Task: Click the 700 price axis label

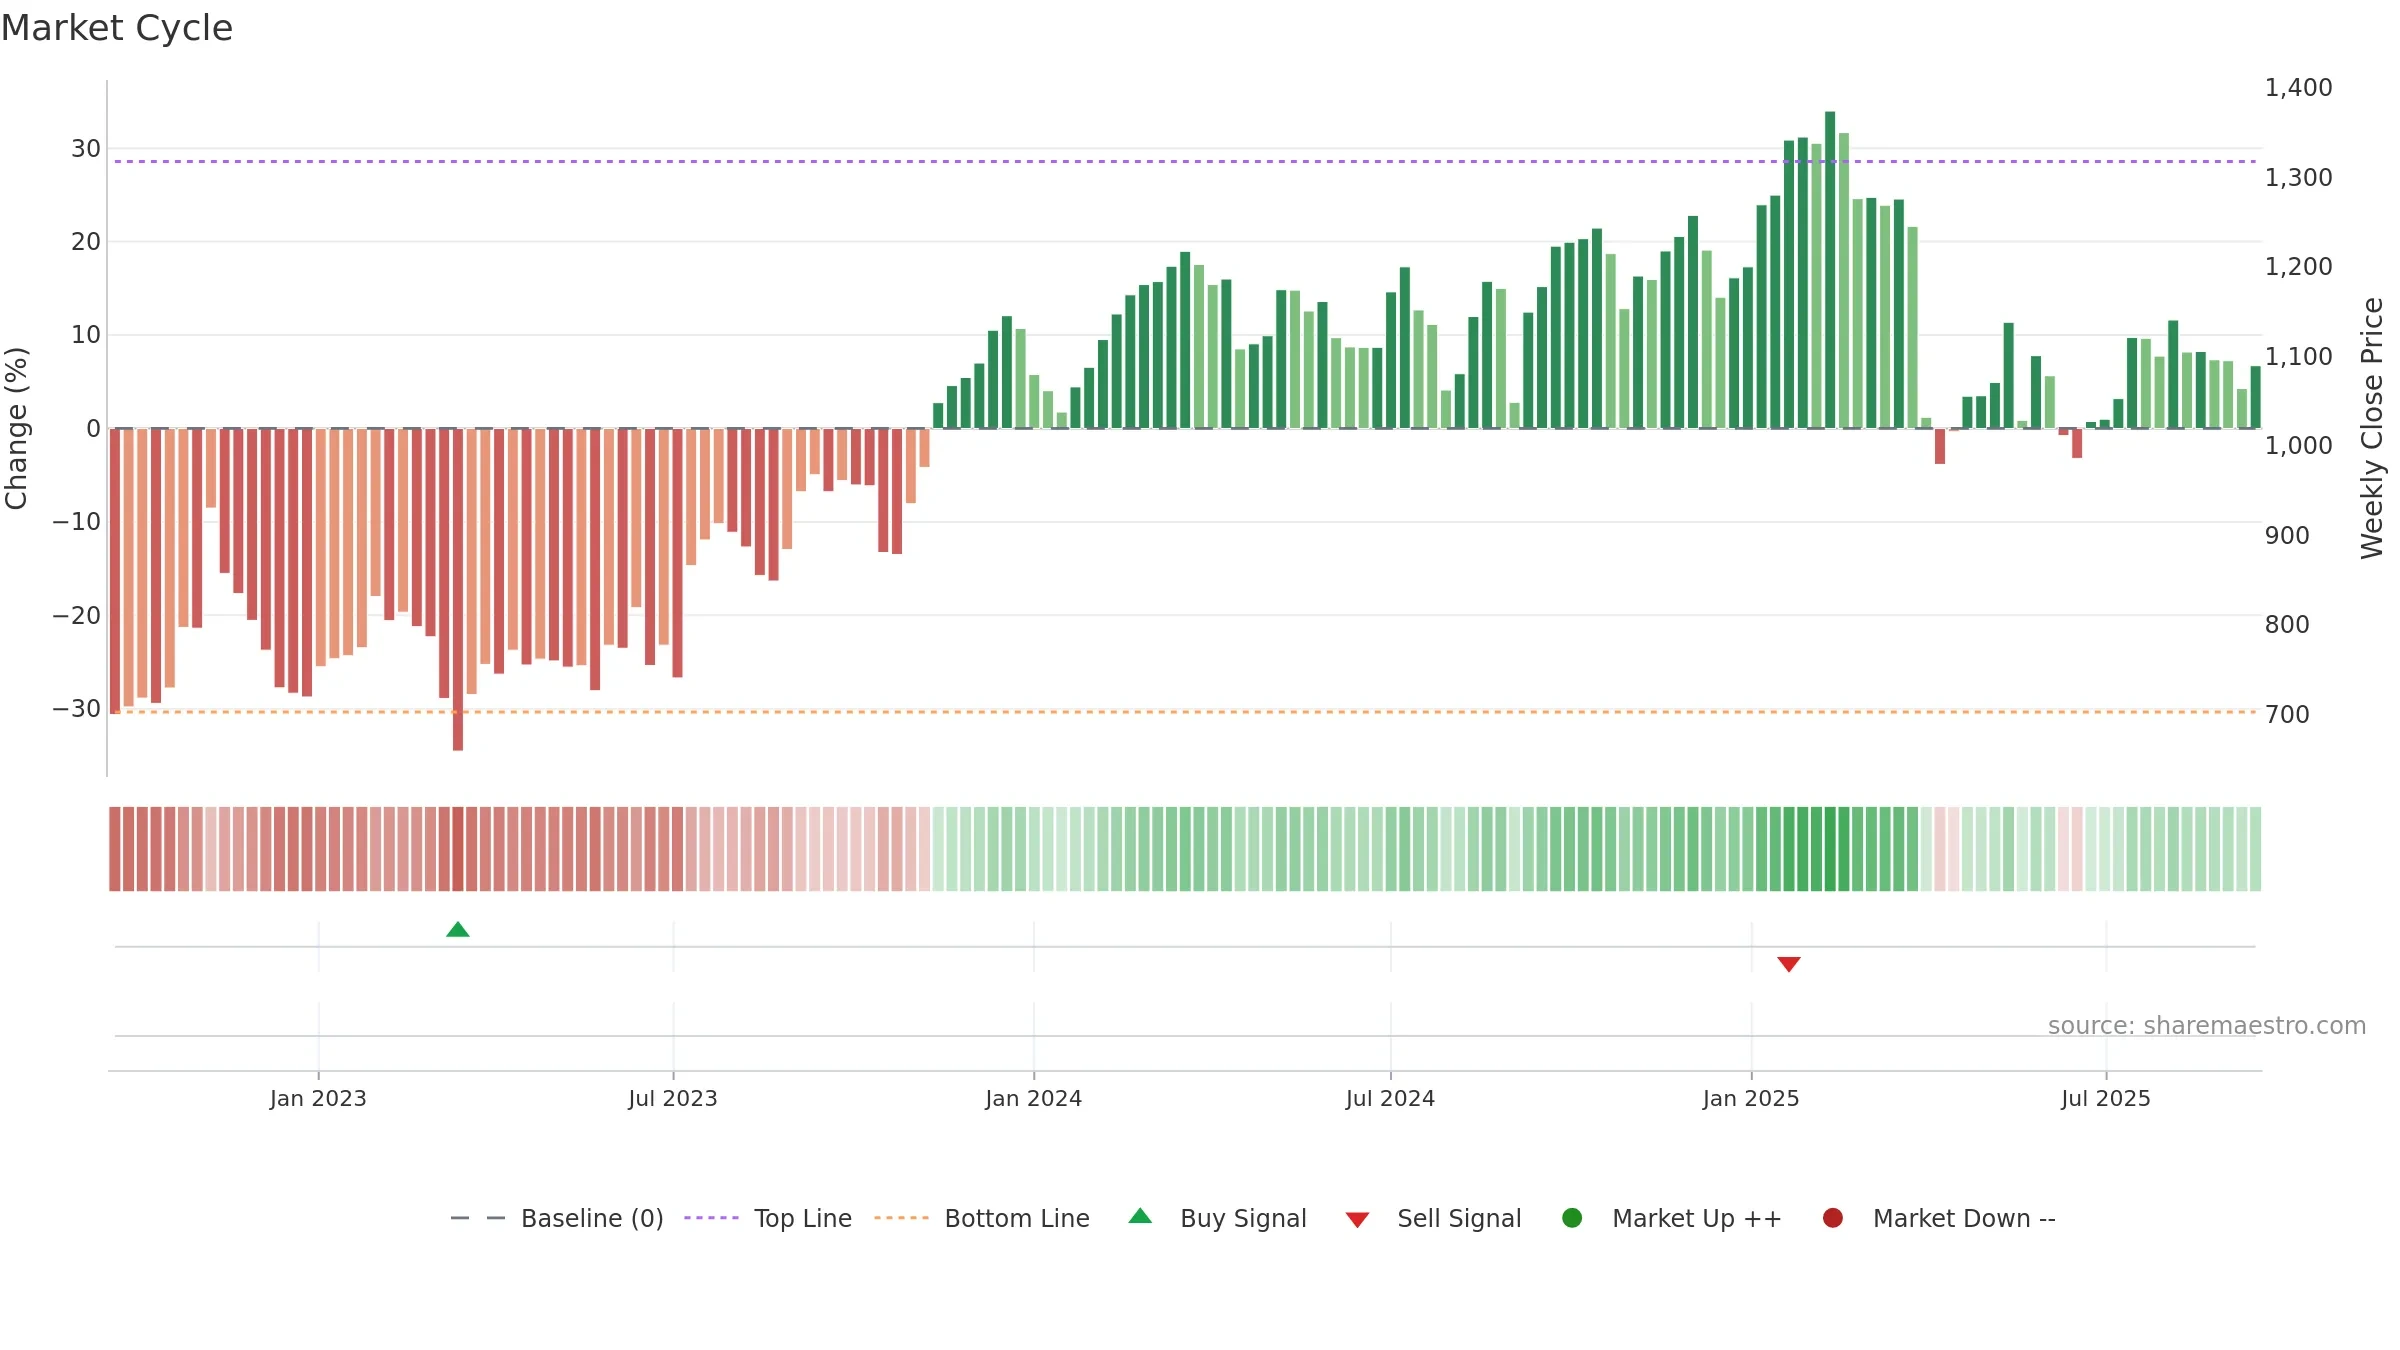Action: [2287, 714]
